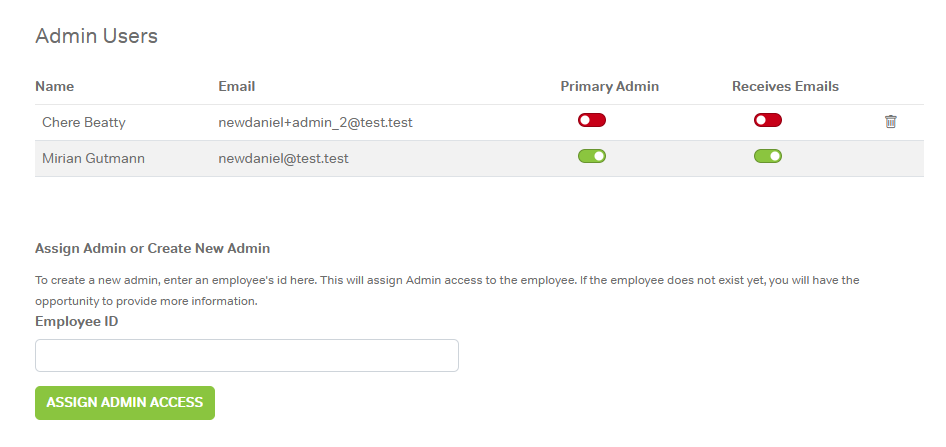Select the email newdaniel+admin_2@test.test

(315, 122)
